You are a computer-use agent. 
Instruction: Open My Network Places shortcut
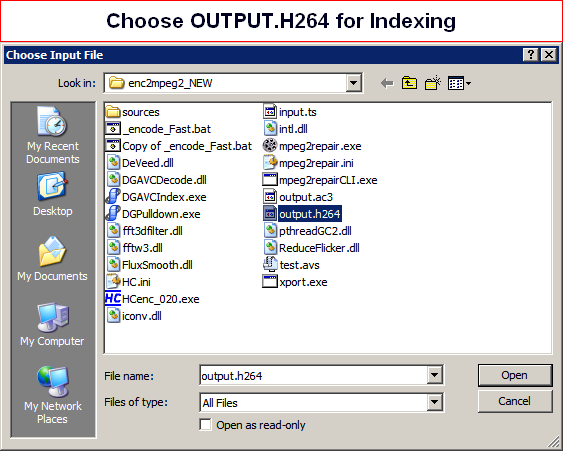[x=52, y=395]
